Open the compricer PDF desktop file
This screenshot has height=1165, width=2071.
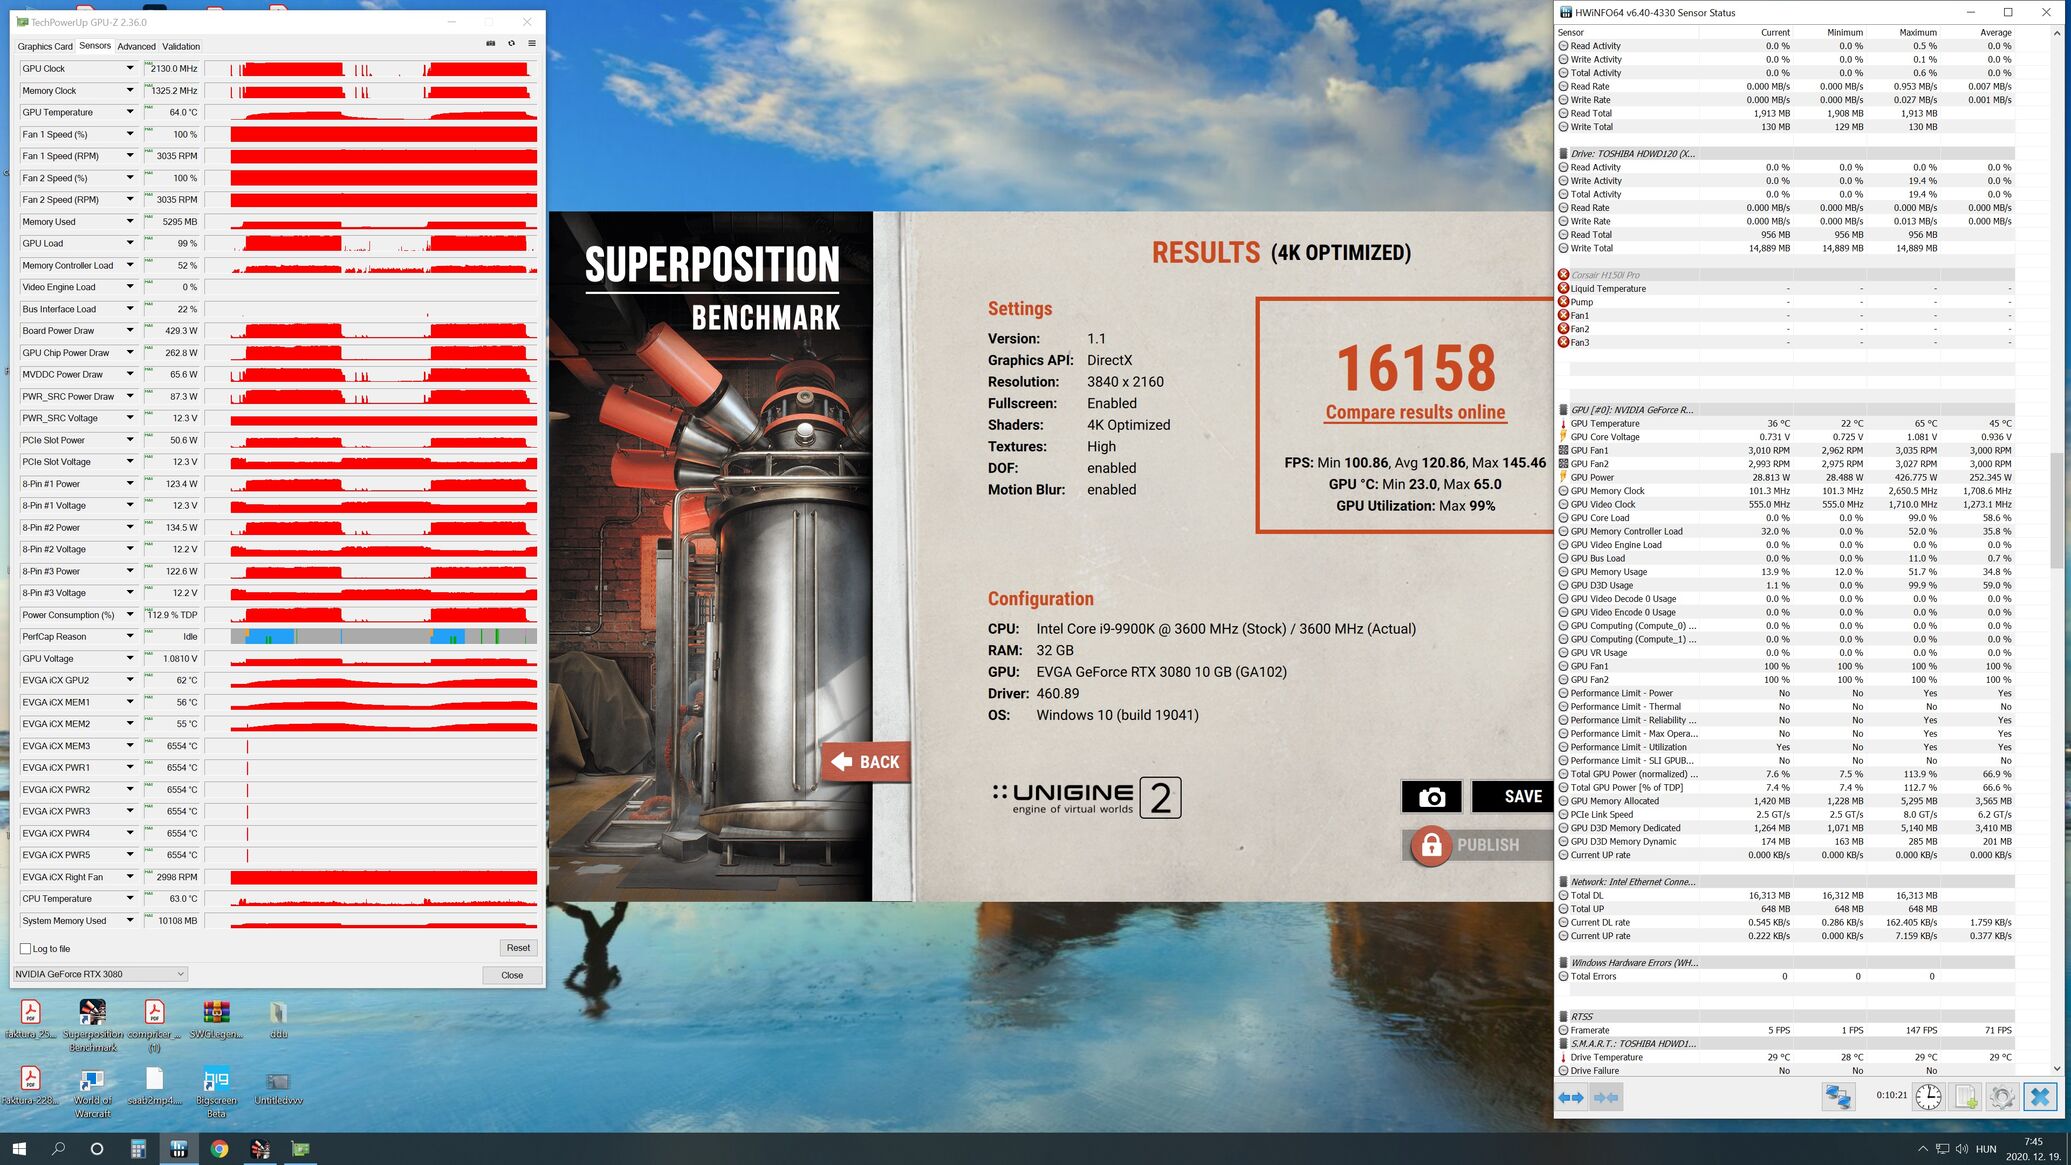pos(154,1026)
